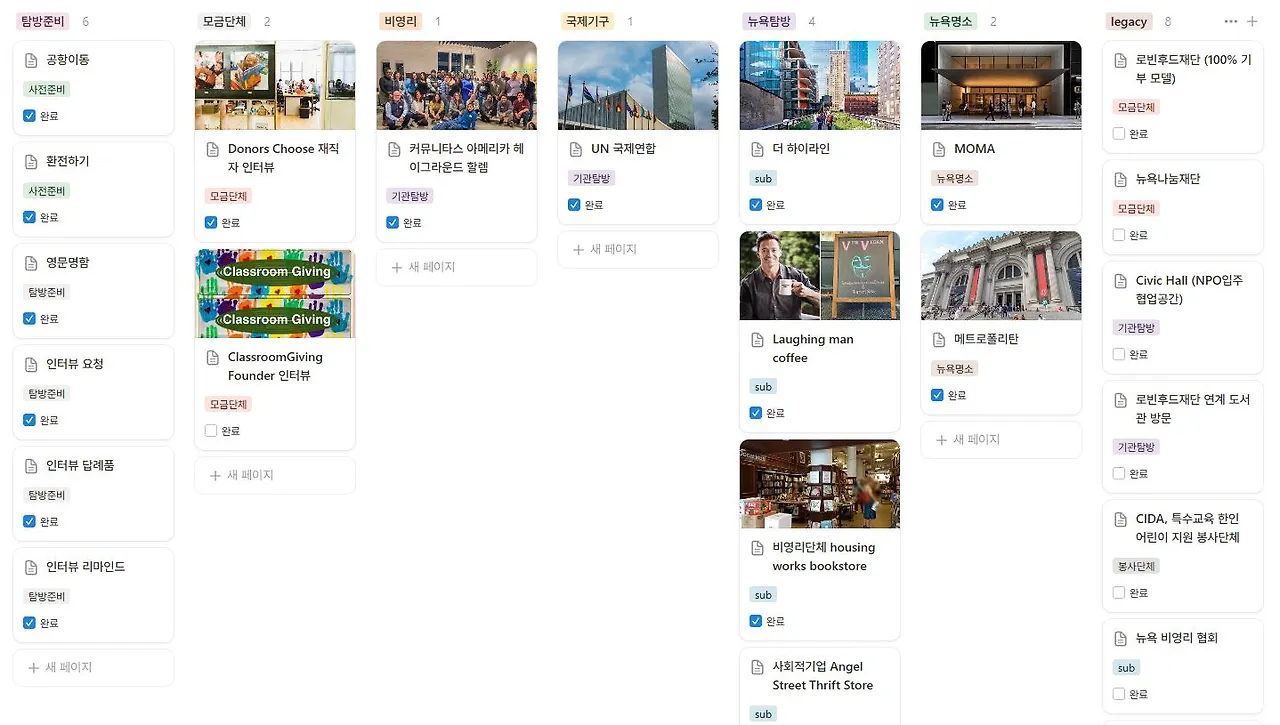The height and width of the screenshot is (725, 1280).
Task: Click the page icon for Donors Choose 재직자 인터뷰
Action: point(212,149)
